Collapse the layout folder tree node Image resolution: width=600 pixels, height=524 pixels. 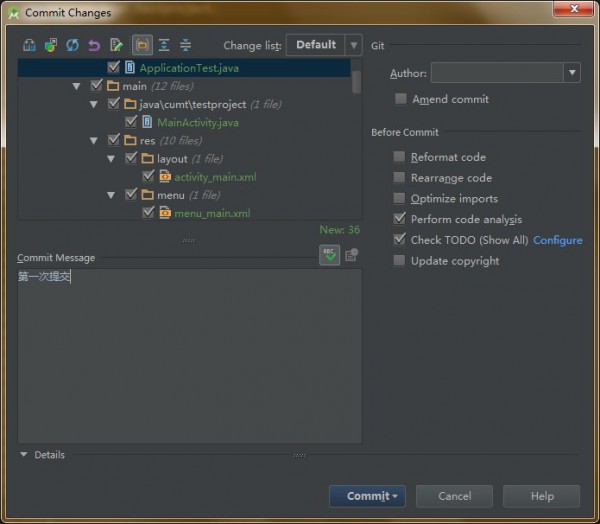coord(111,158)
